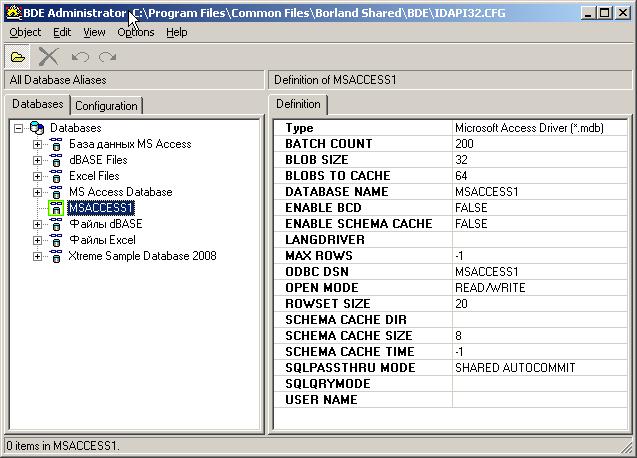Click the dBASE Files database icon
The image size is (637, 458).
[56, 160]
